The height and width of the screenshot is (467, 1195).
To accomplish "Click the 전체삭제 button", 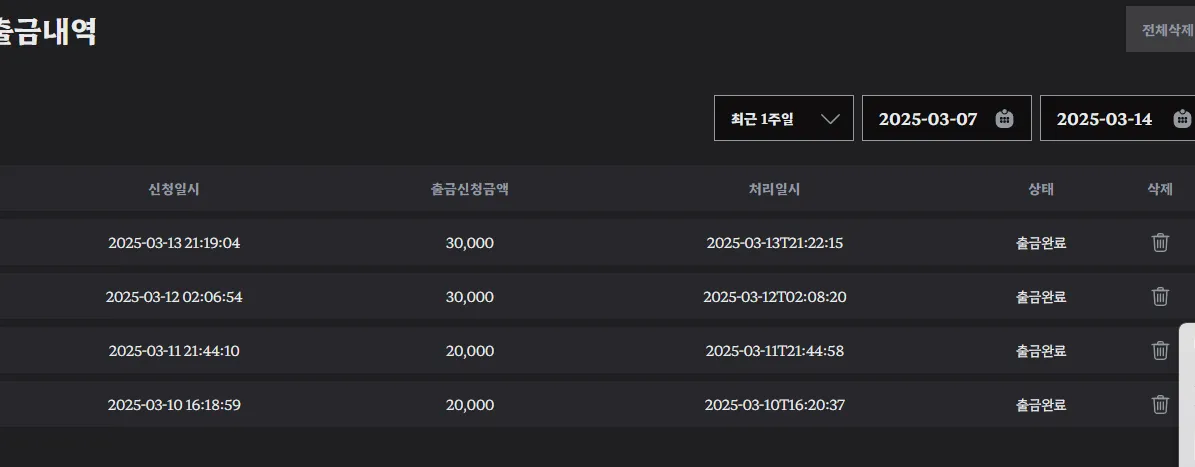I will tap(1161, 30).
